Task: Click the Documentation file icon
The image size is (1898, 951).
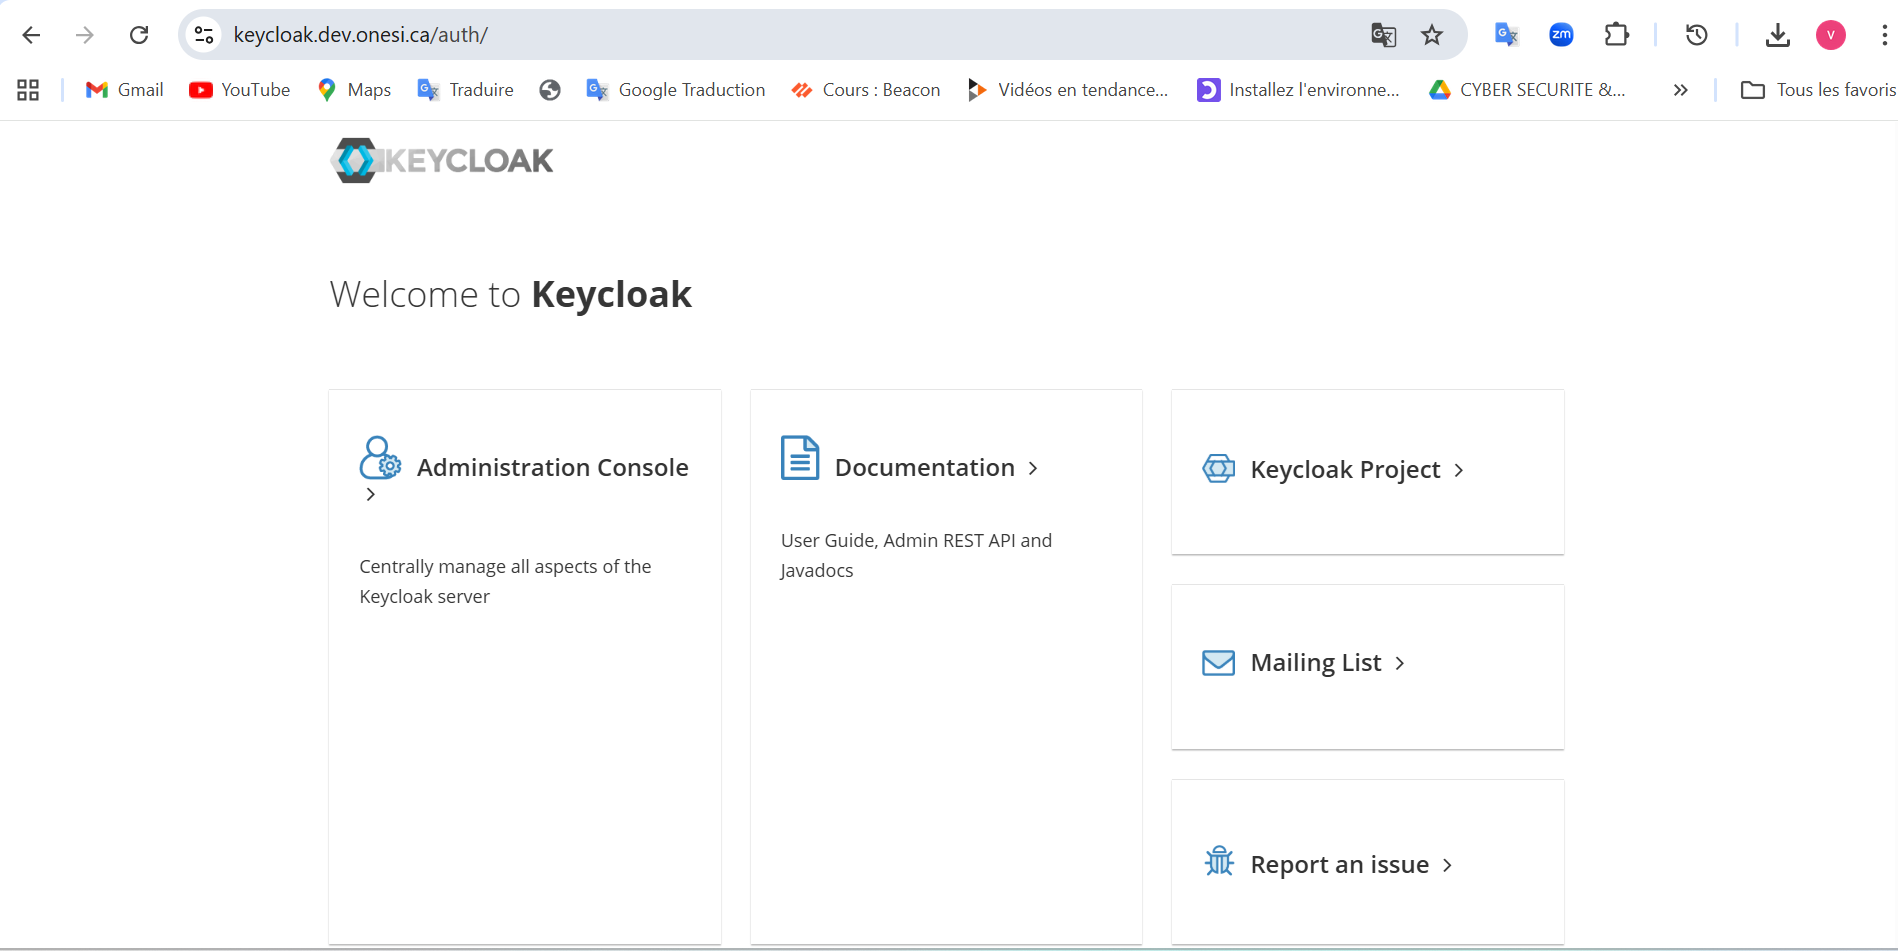Action: 799,458
